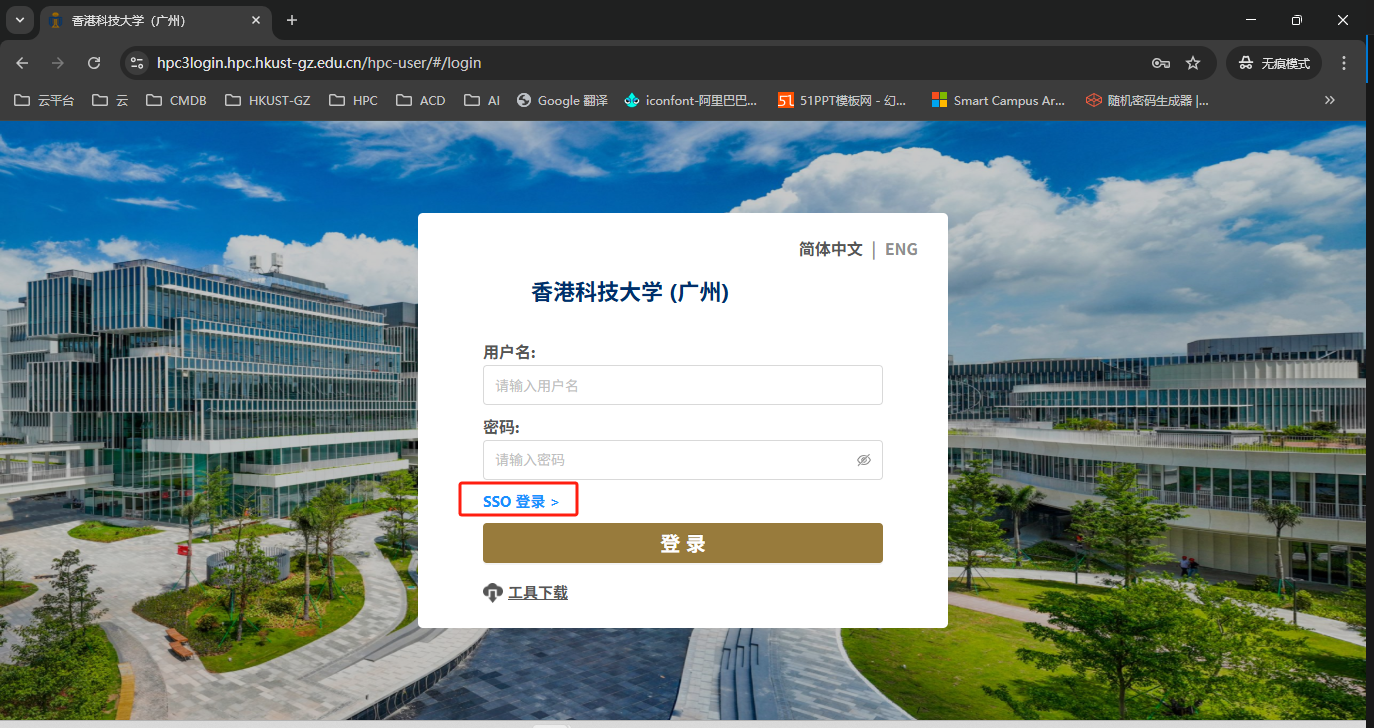Open the iconfont-阿里巴巴 bookmark

[690, 100]
